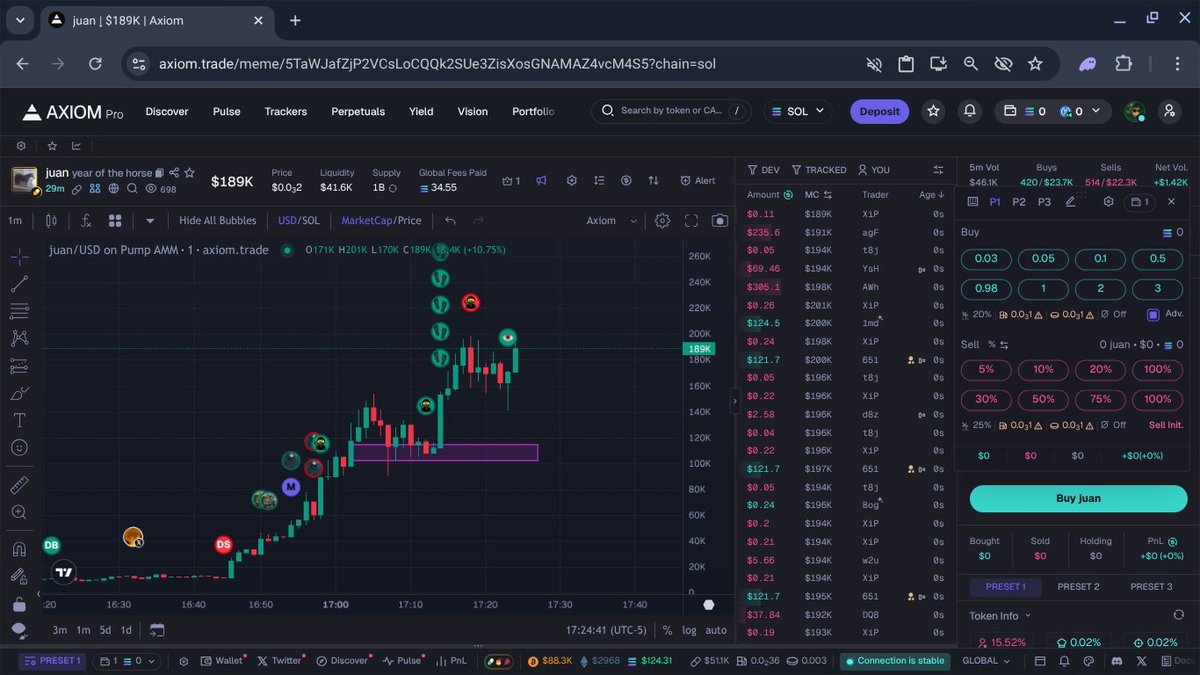The width and height of the screenshot is (1200, 675).
Task: Open the chart layout grid templates
Action: click(x=115, y=221)
